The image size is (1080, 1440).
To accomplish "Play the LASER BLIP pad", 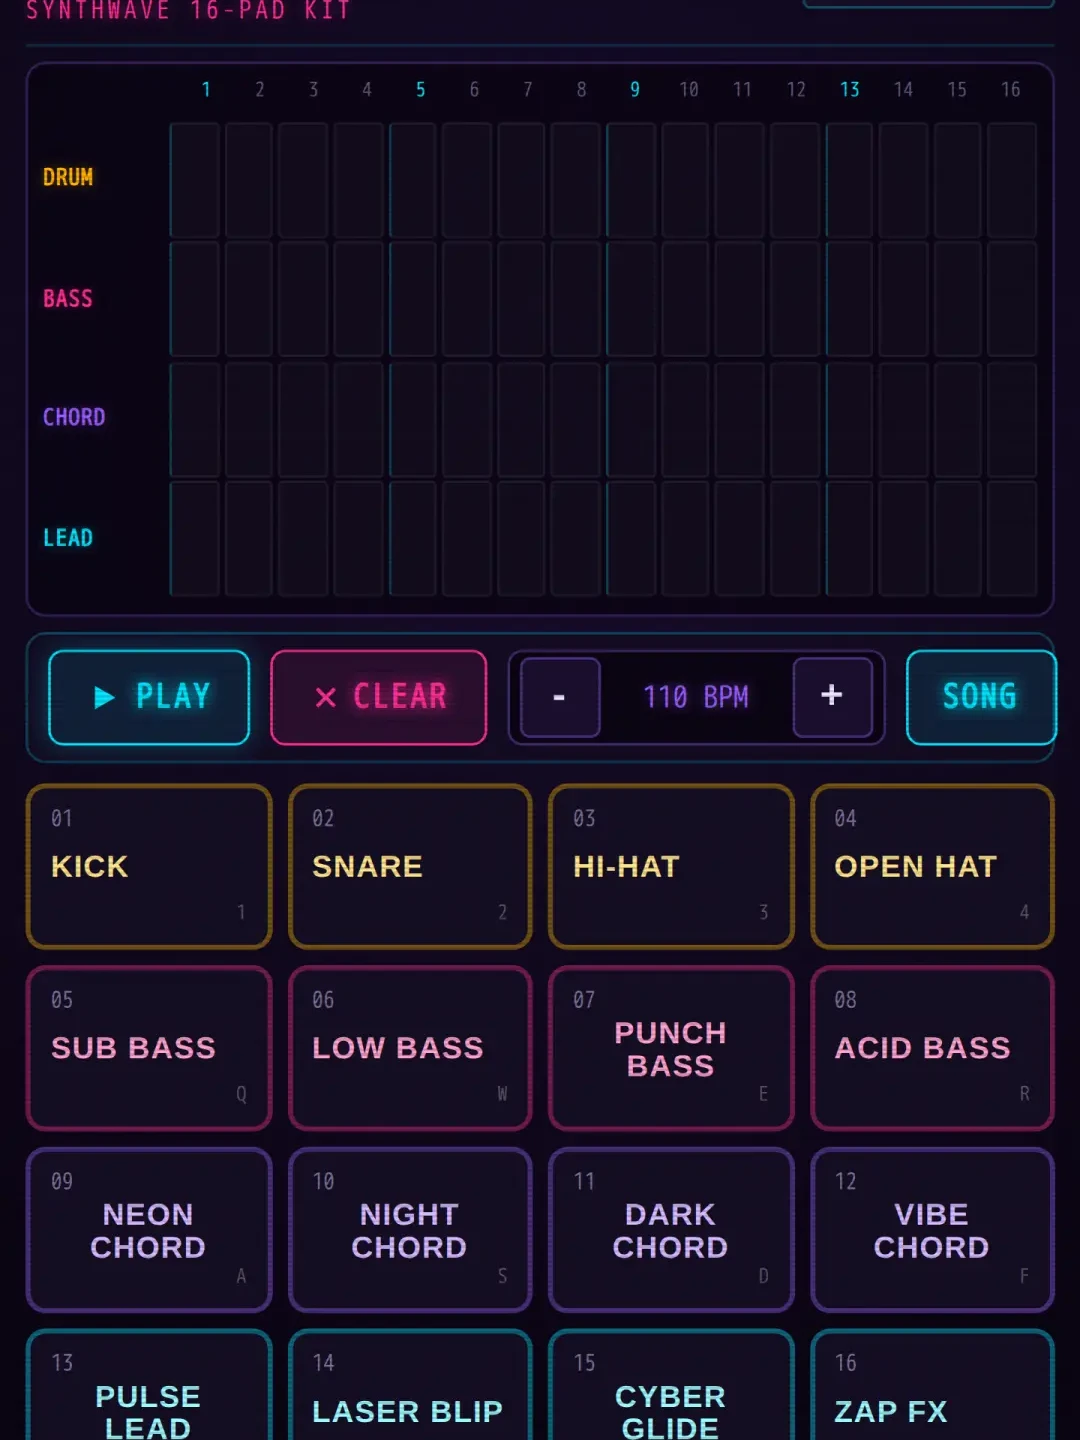I will (410, 1385).
